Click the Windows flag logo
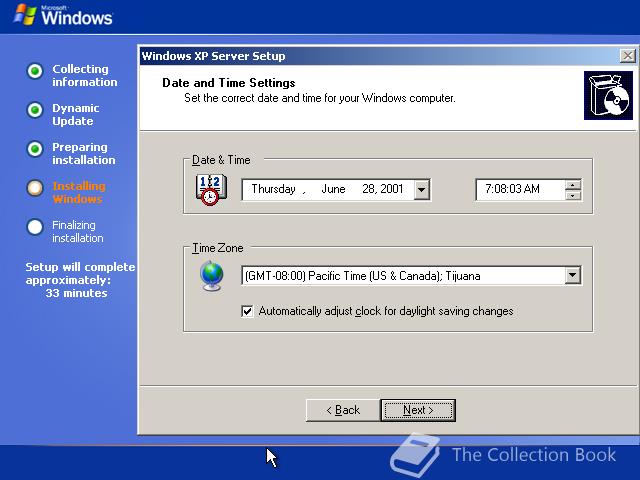Viewport: 640px width, 480px height. click(x=24, y=15)
